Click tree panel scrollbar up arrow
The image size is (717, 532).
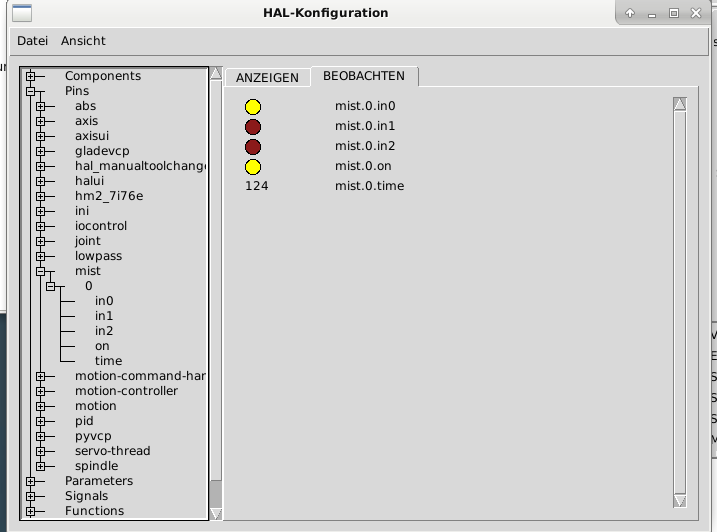pos(216,73)
